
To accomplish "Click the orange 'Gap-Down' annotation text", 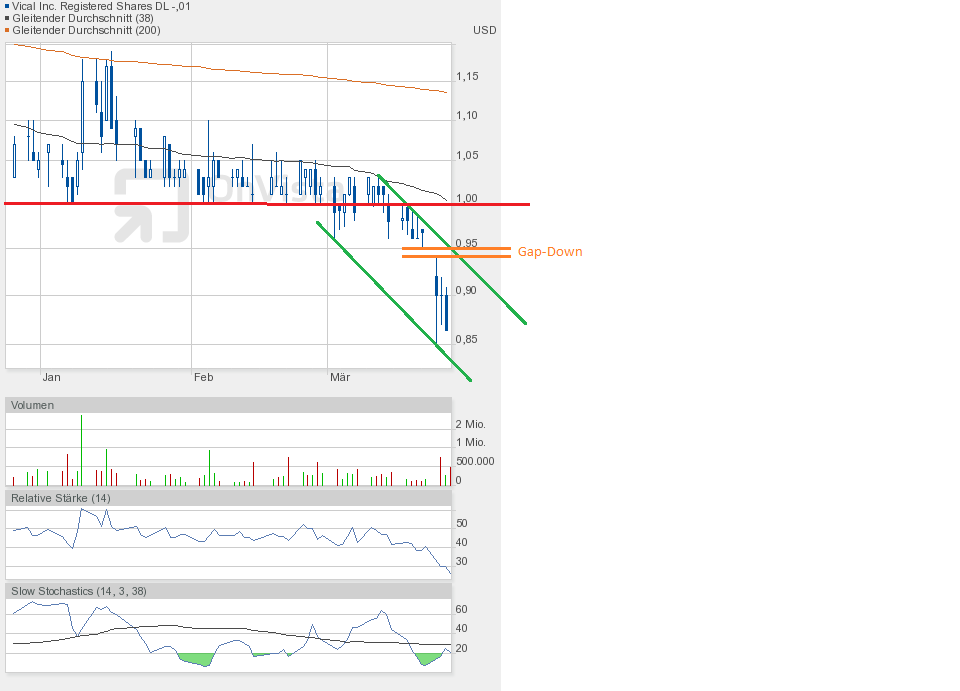I will coord(550,252).
